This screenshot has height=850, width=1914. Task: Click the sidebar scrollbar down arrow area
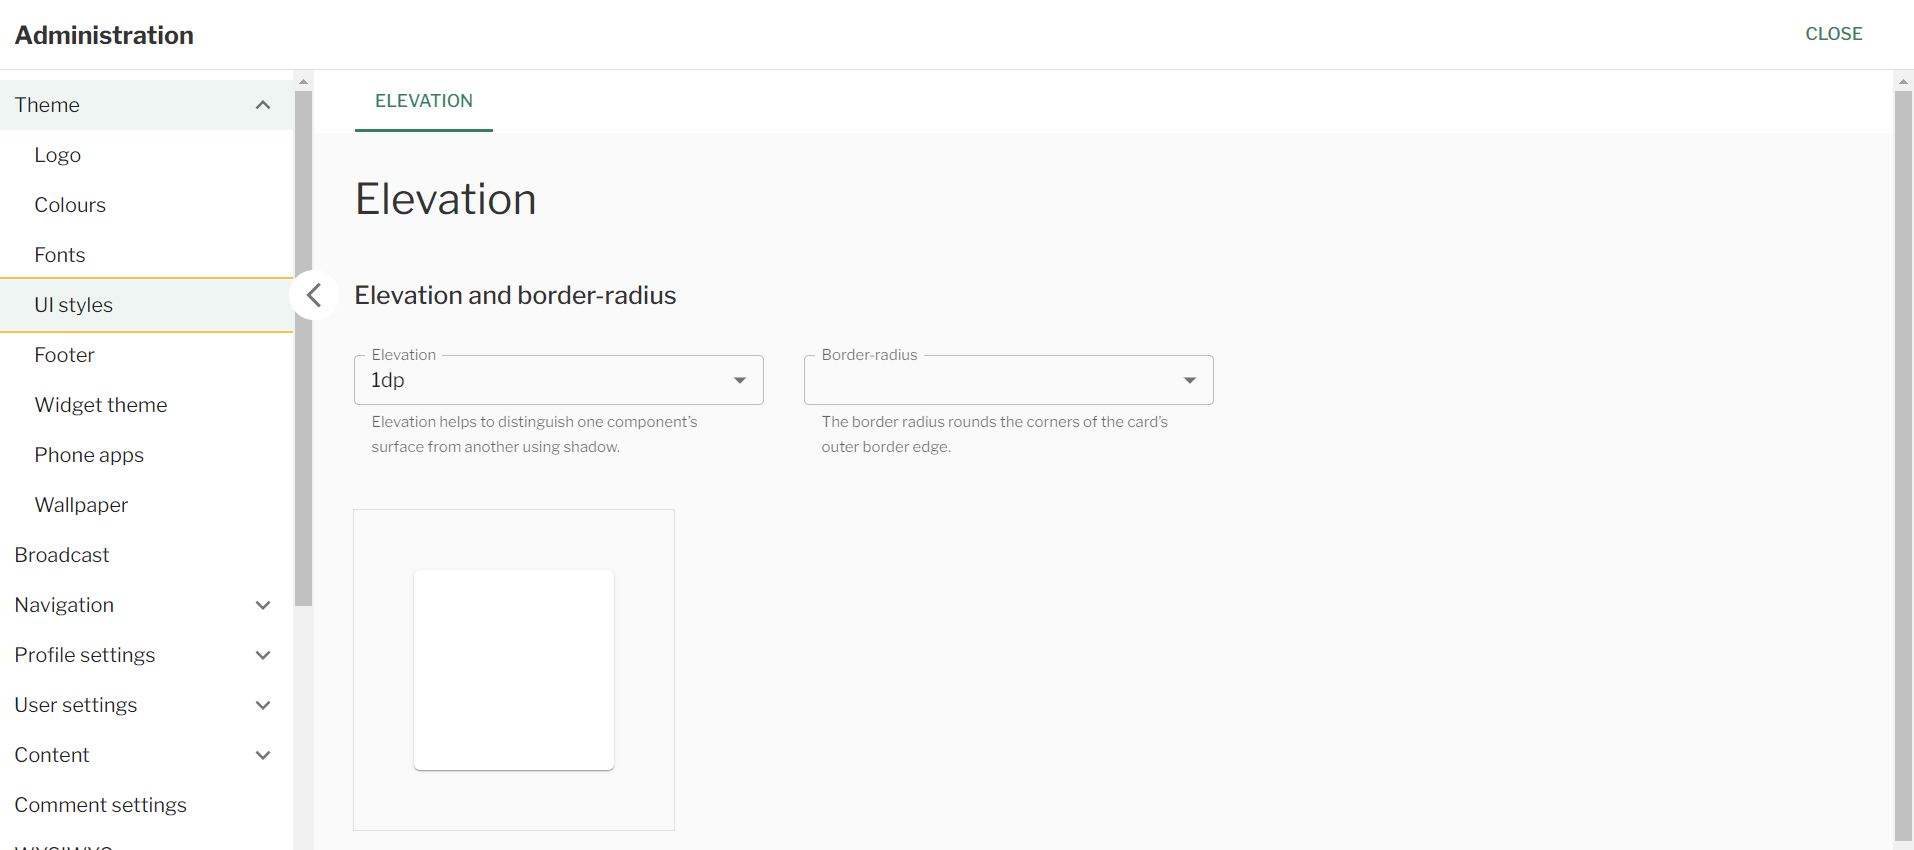pyautogui.click(x=303, y=842)
